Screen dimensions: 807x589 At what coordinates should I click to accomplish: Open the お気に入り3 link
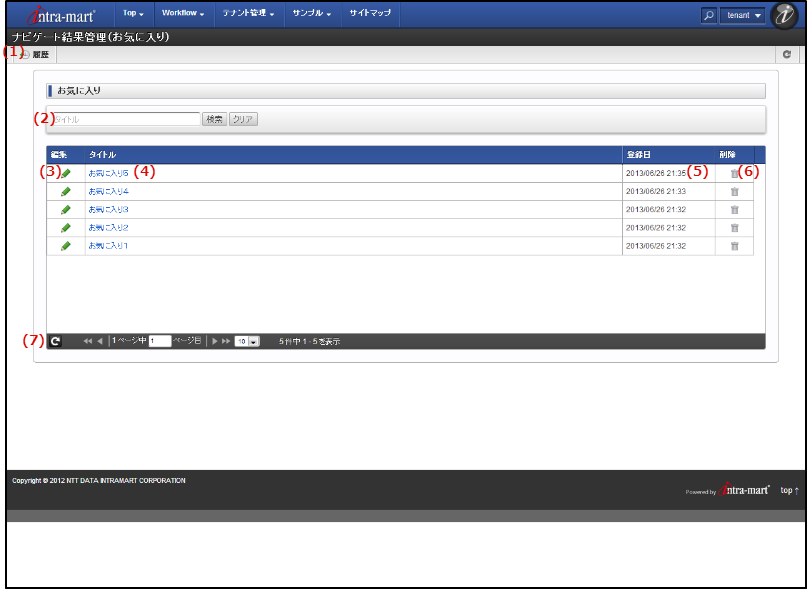pos(109,210)
